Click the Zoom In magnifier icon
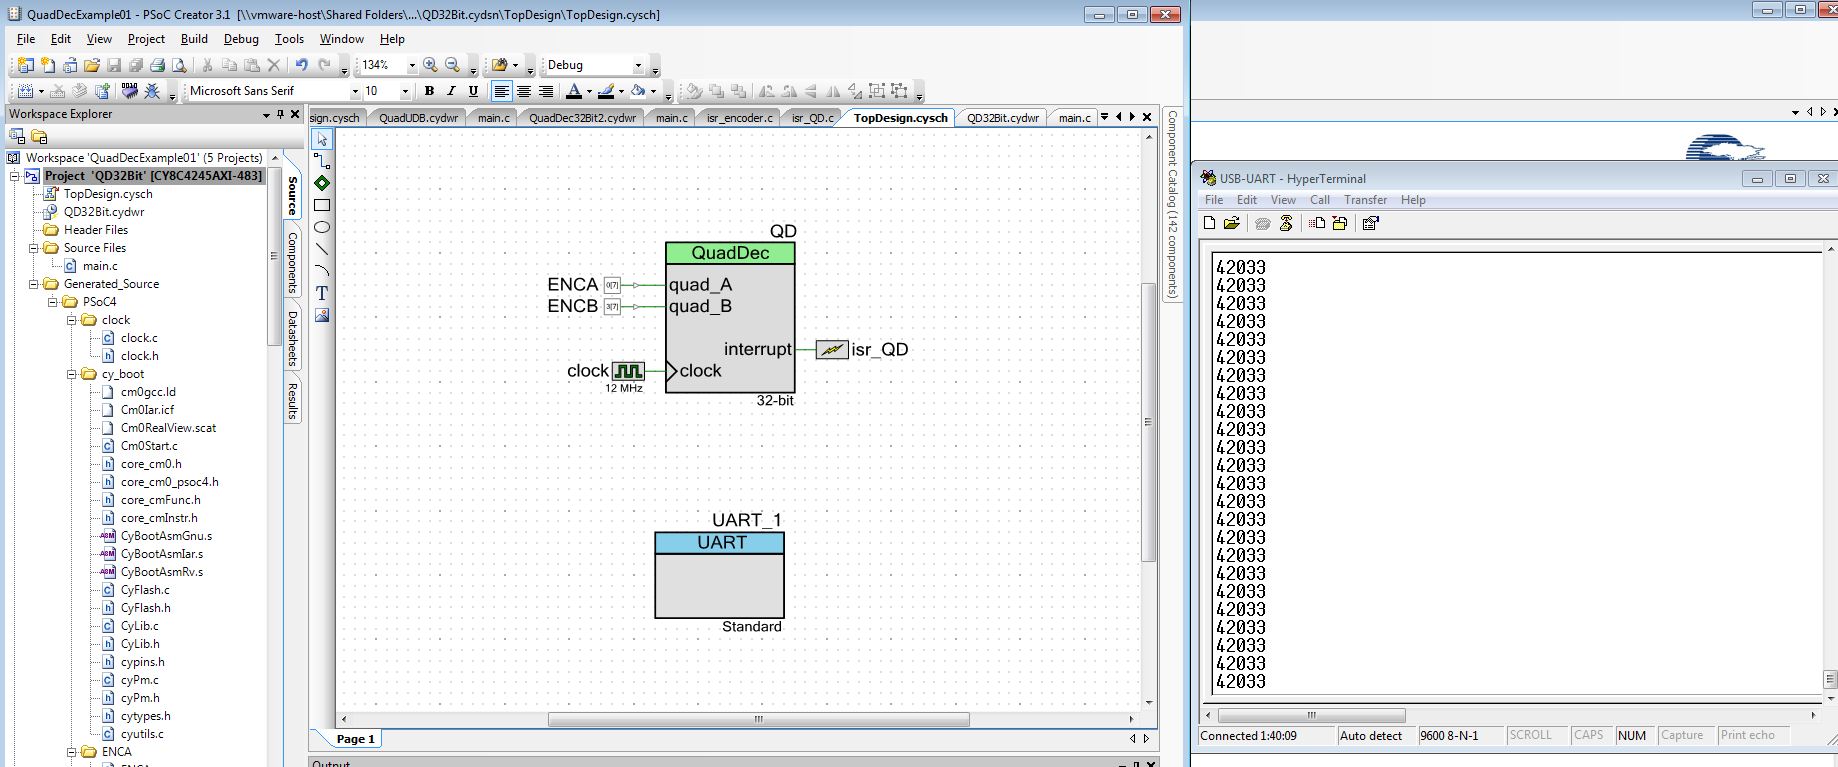This screenshot has width=1838, height=767. (x=430, y=65)
